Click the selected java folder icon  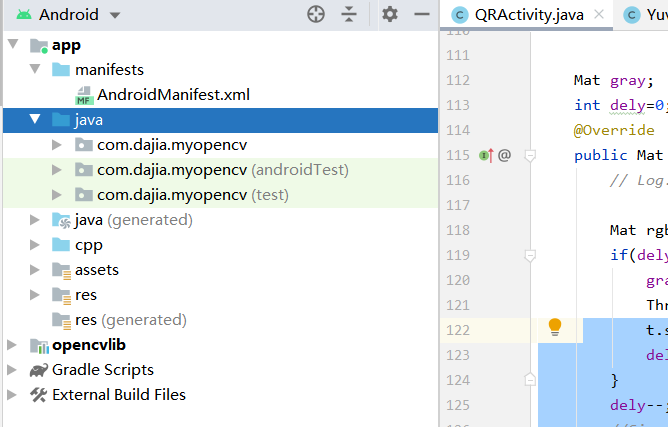click(x=61, y=120)
